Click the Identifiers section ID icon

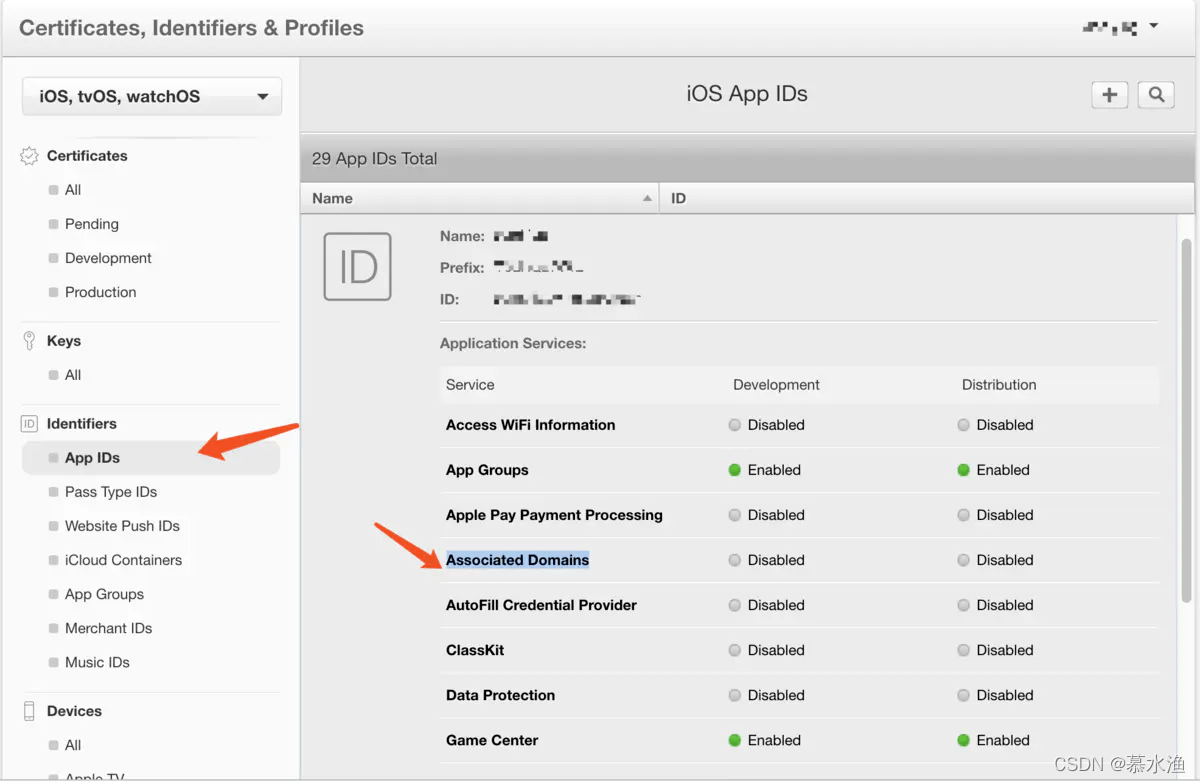tap(29, 424)
